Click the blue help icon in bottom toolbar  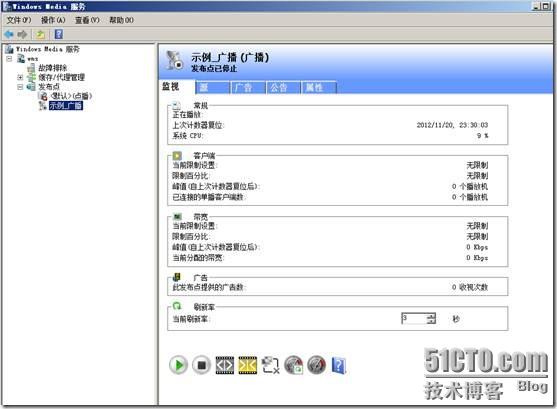click(339, 365)
